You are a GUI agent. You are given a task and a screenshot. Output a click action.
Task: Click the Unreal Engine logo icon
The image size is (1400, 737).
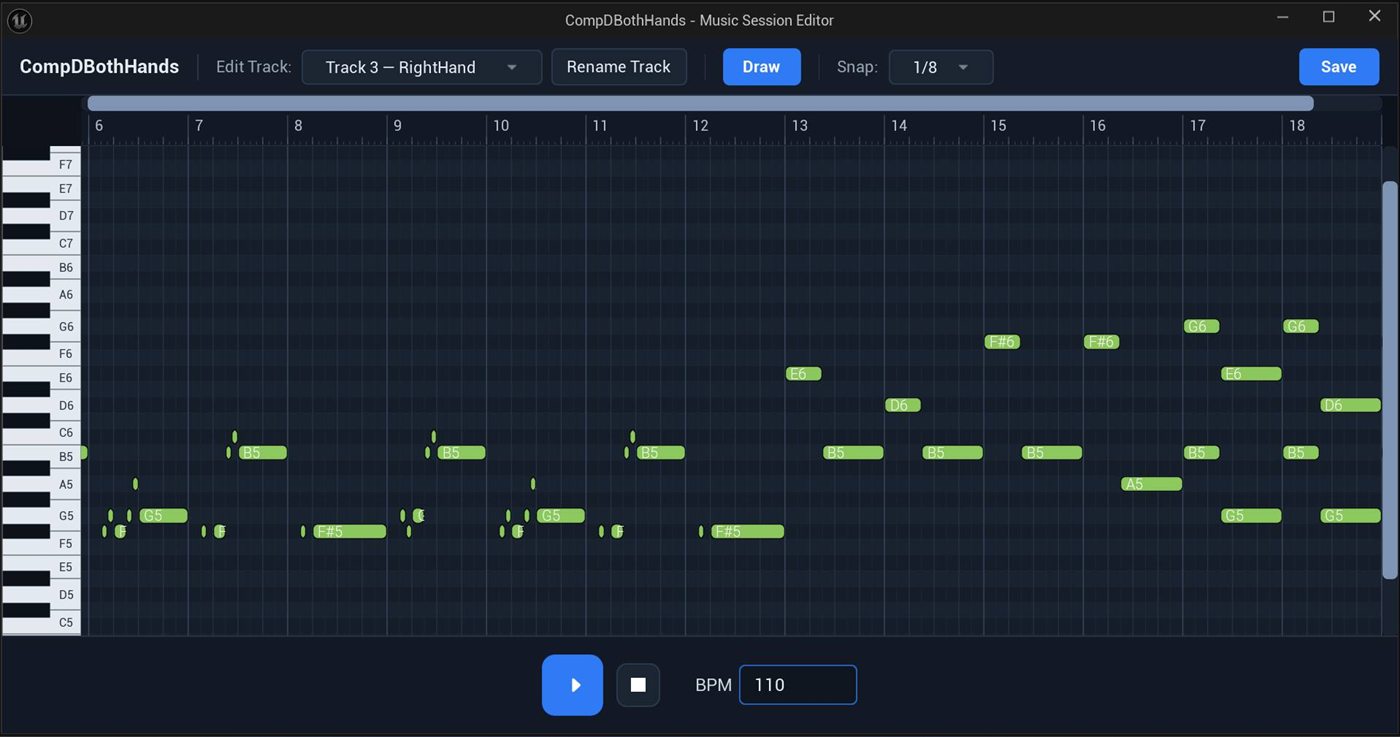pyautogui.click(x=18, y=20)
